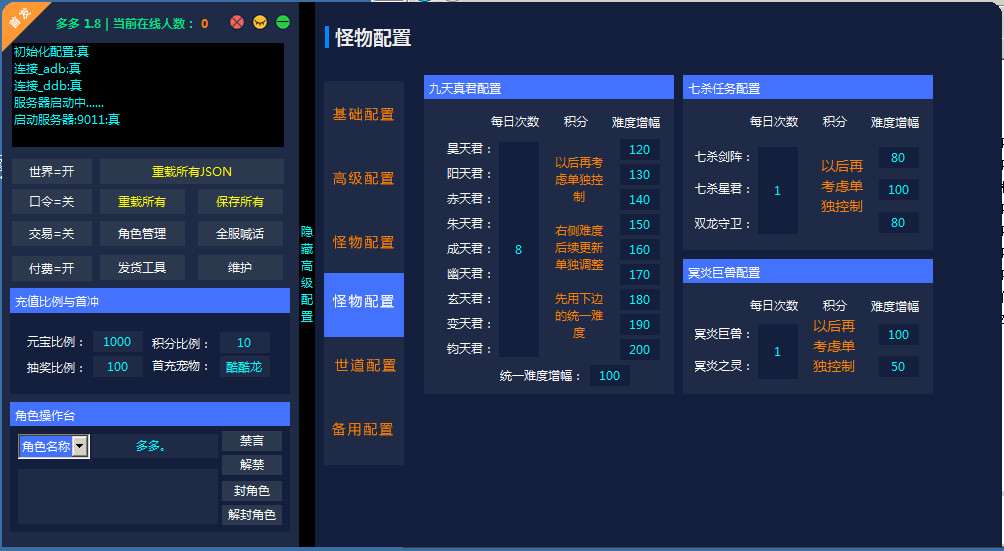Edit 阳天君 difficulty value 130
1004x551 pixels.
pyautogui.click(x=640, y=175)
